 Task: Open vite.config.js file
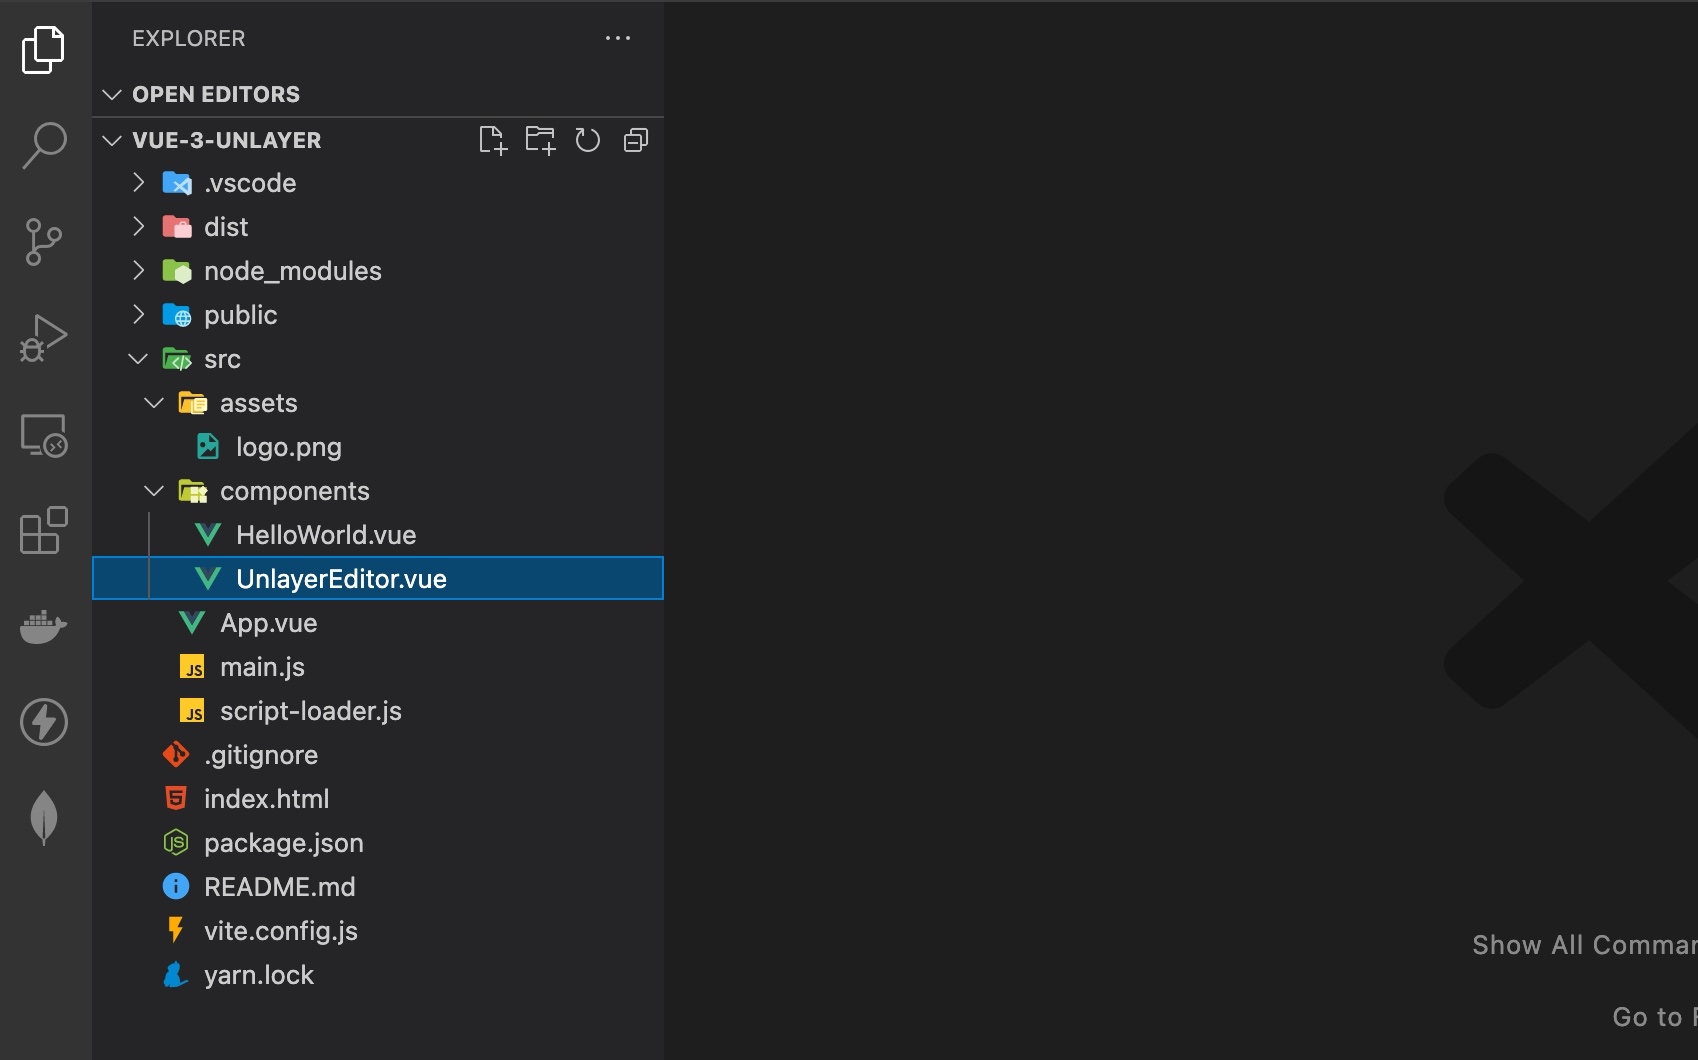(x=378, y=931)
